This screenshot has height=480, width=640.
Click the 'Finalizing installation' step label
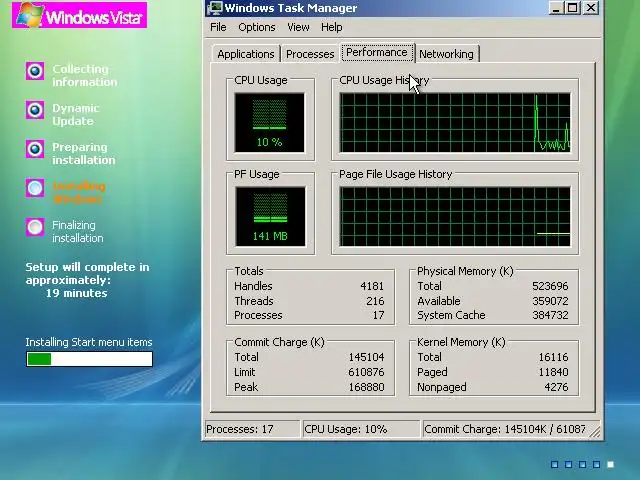[78, 231]
